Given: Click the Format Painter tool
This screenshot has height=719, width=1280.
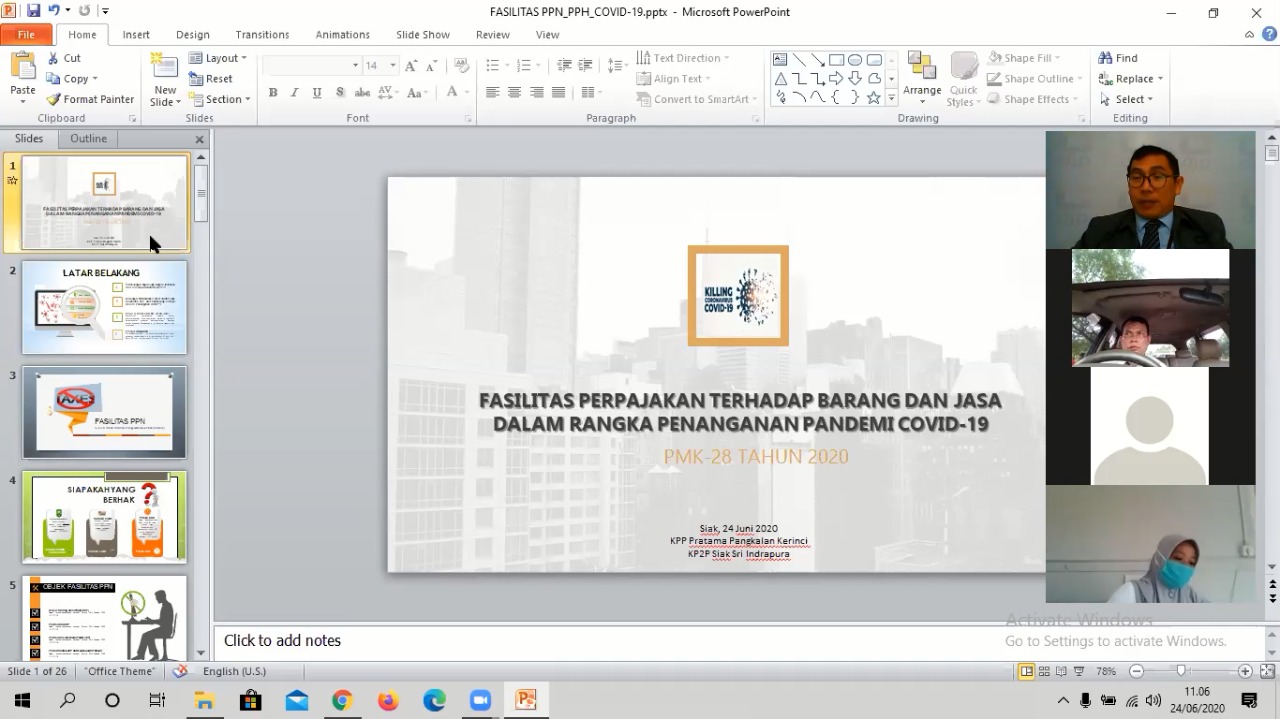Looking at the screenshot, I should [90, 99].
